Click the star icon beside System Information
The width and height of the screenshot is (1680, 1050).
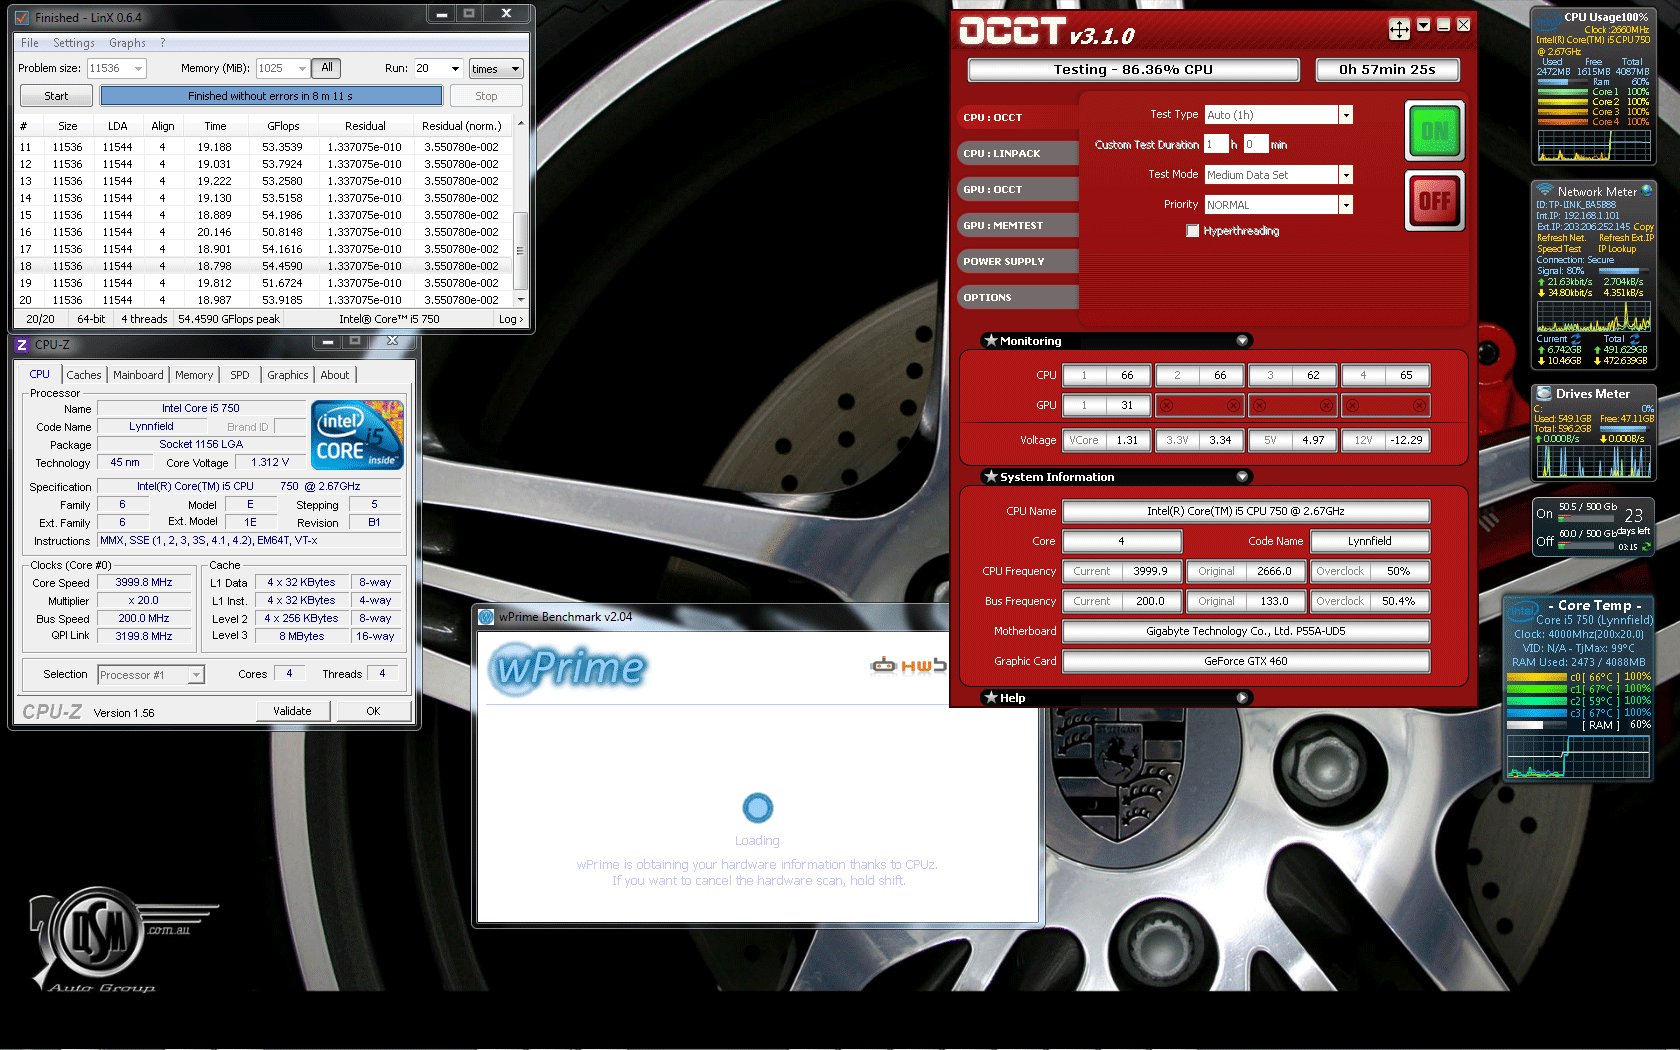point(991,476)
